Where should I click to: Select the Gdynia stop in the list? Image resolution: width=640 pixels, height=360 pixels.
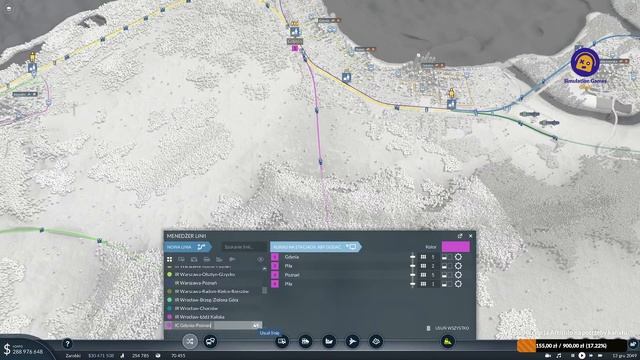pyautogui.click(x=291, y=257)
